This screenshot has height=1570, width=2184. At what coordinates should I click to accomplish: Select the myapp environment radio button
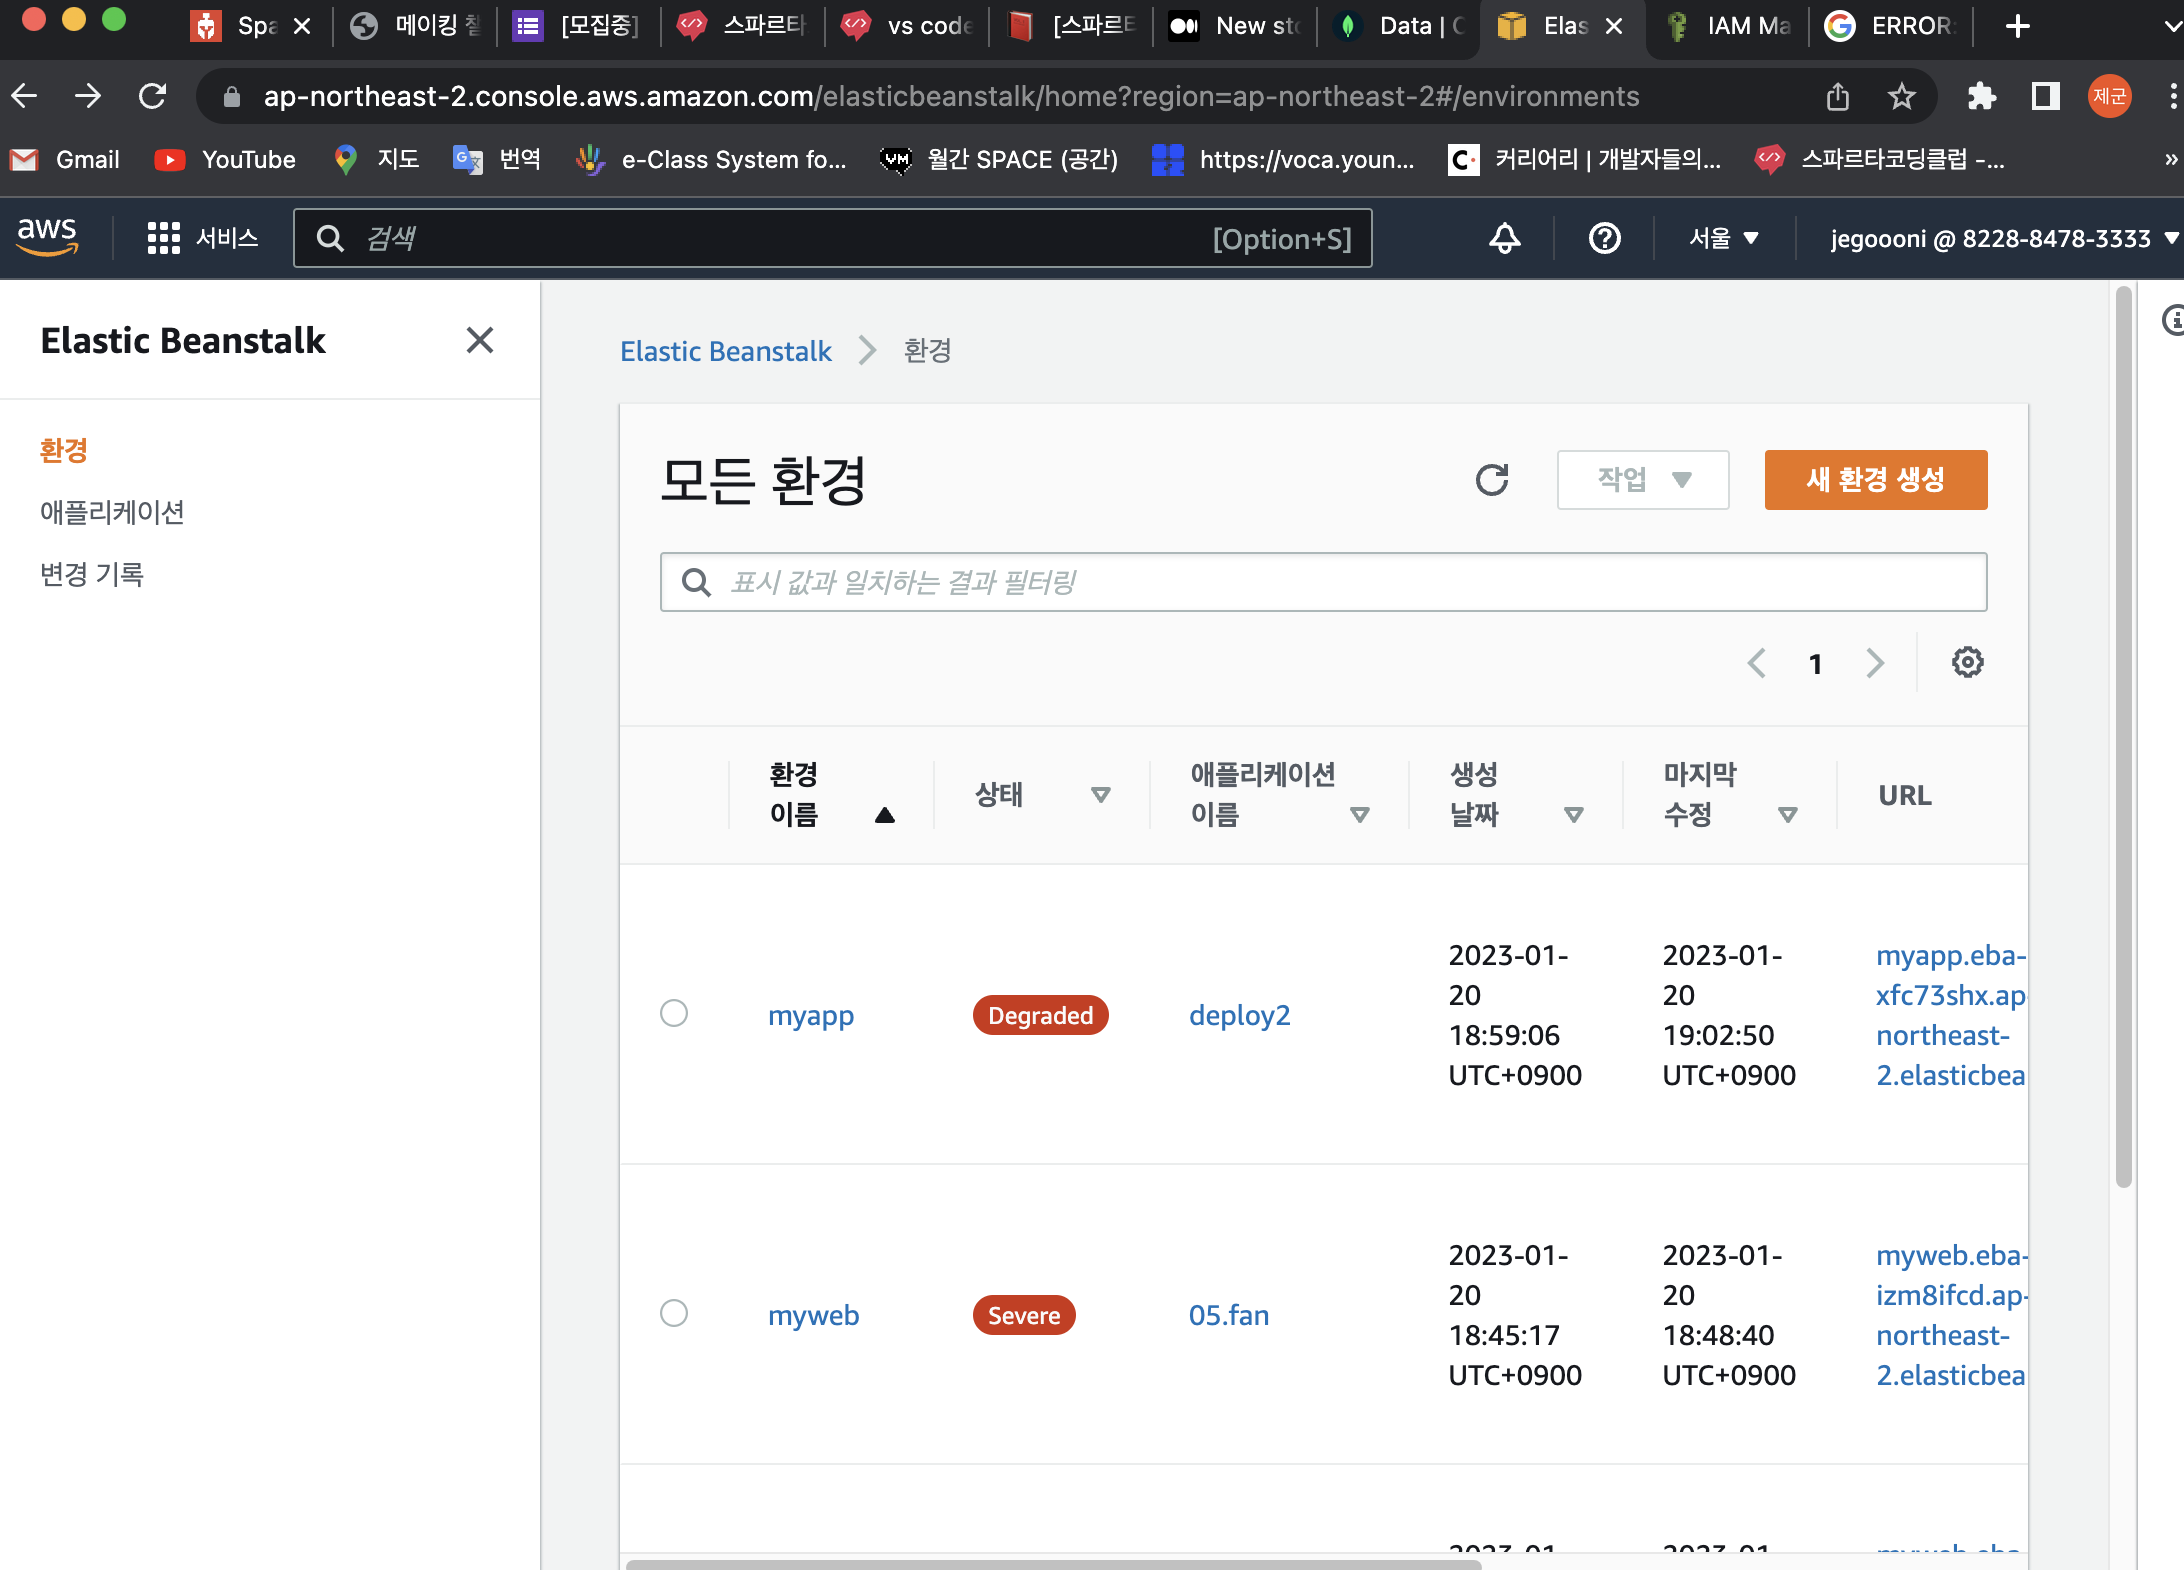[x=674, y=1013]
